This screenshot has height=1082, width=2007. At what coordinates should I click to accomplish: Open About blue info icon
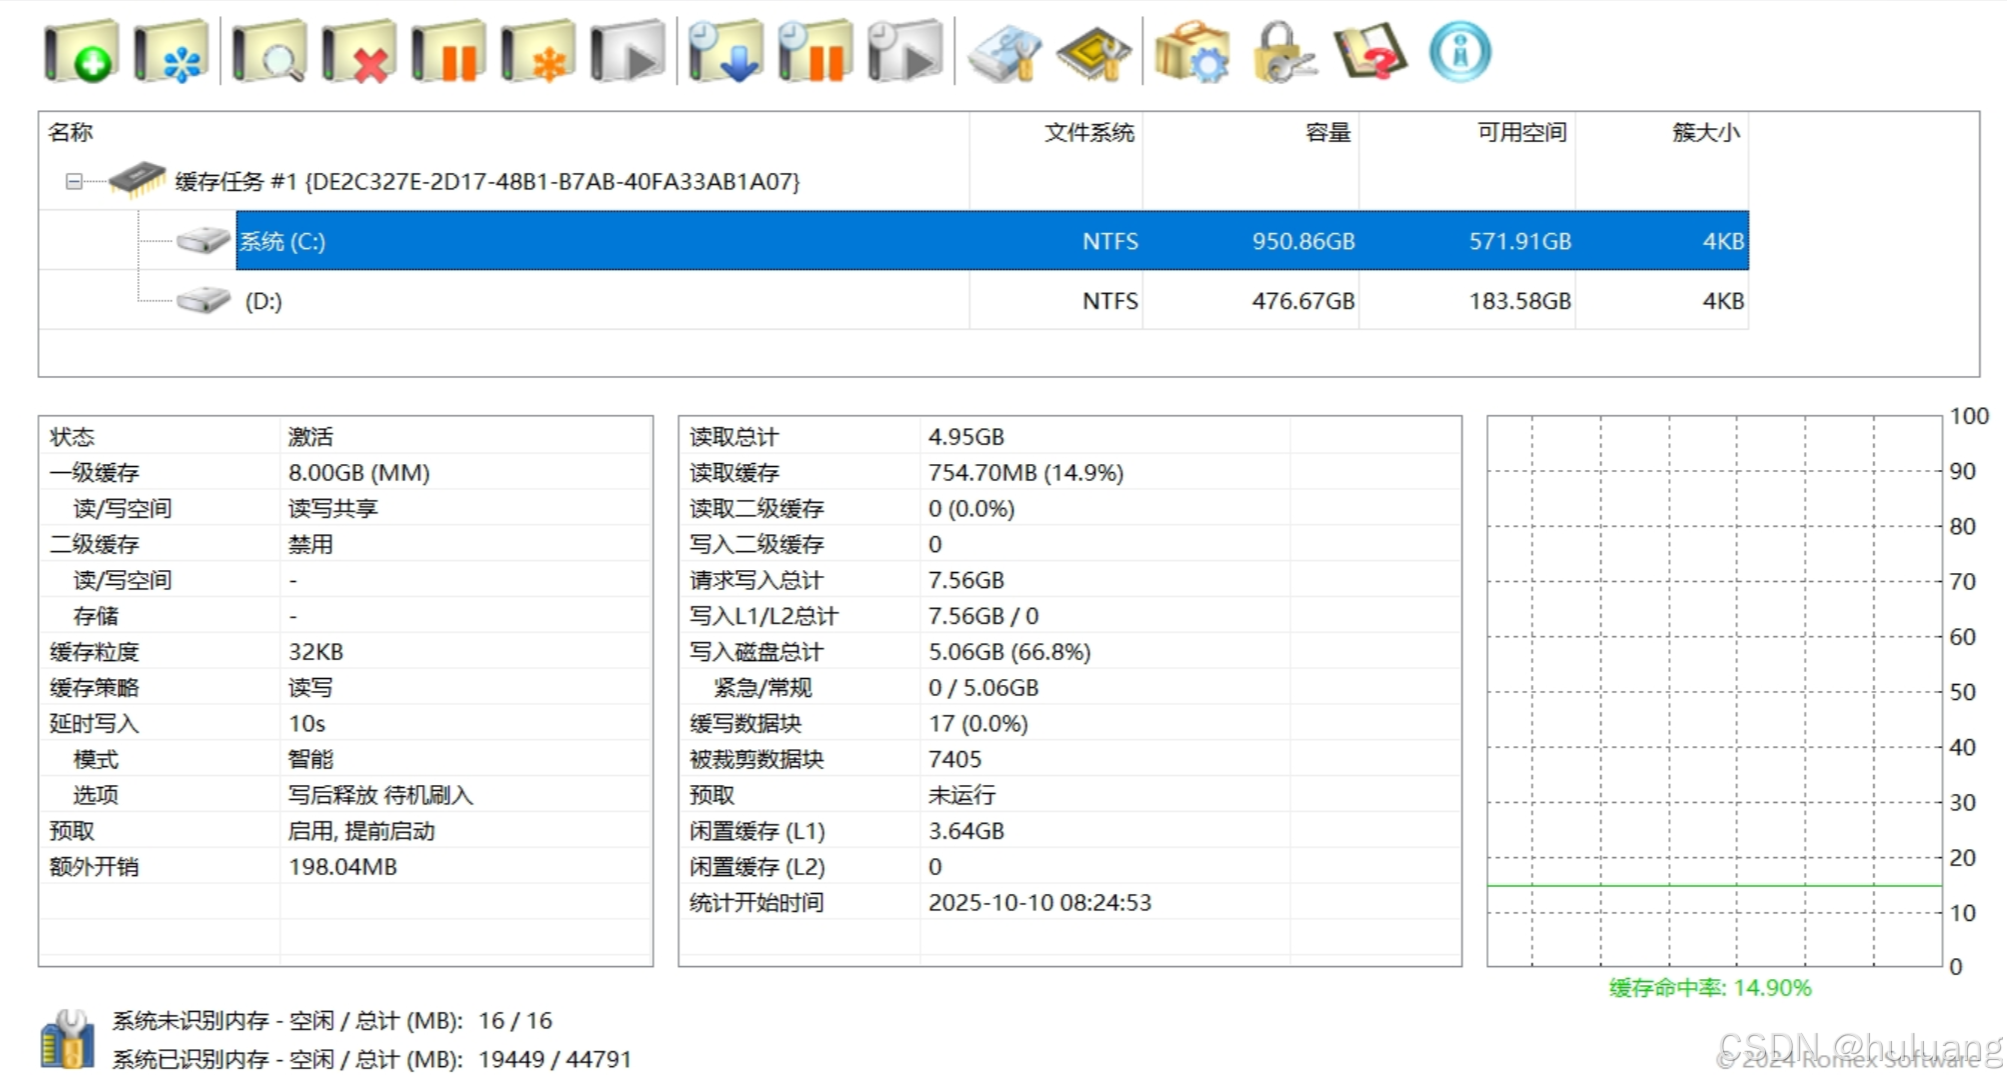(x=1459, y=52)
